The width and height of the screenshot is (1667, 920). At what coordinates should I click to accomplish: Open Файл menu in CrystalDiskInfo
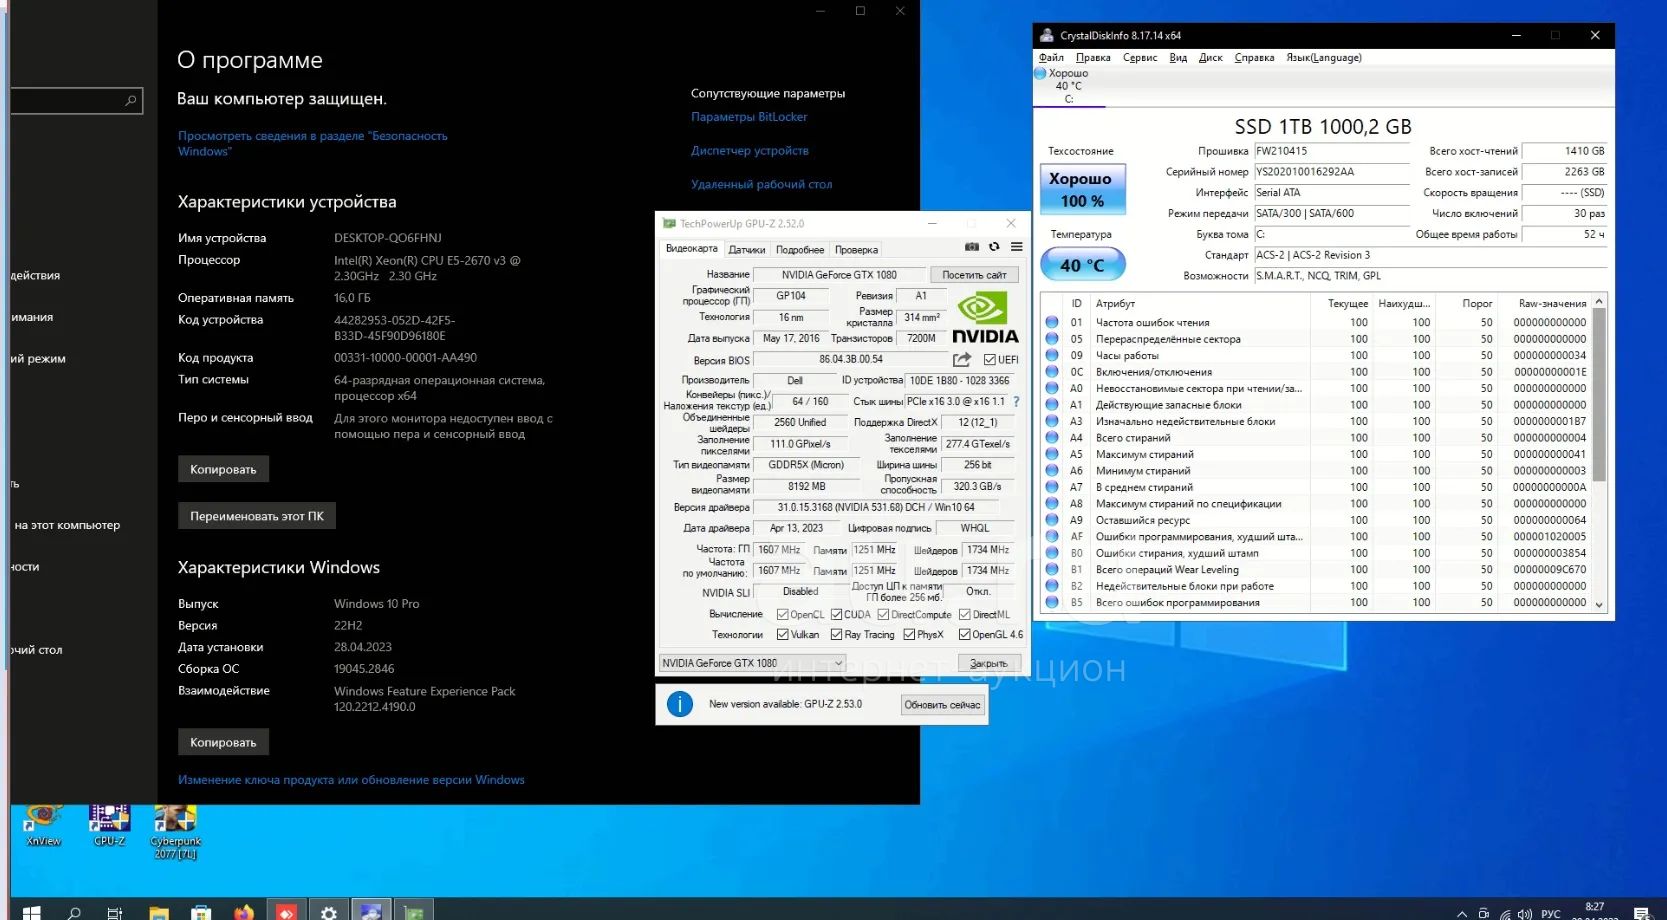(x=1051, y=58)
